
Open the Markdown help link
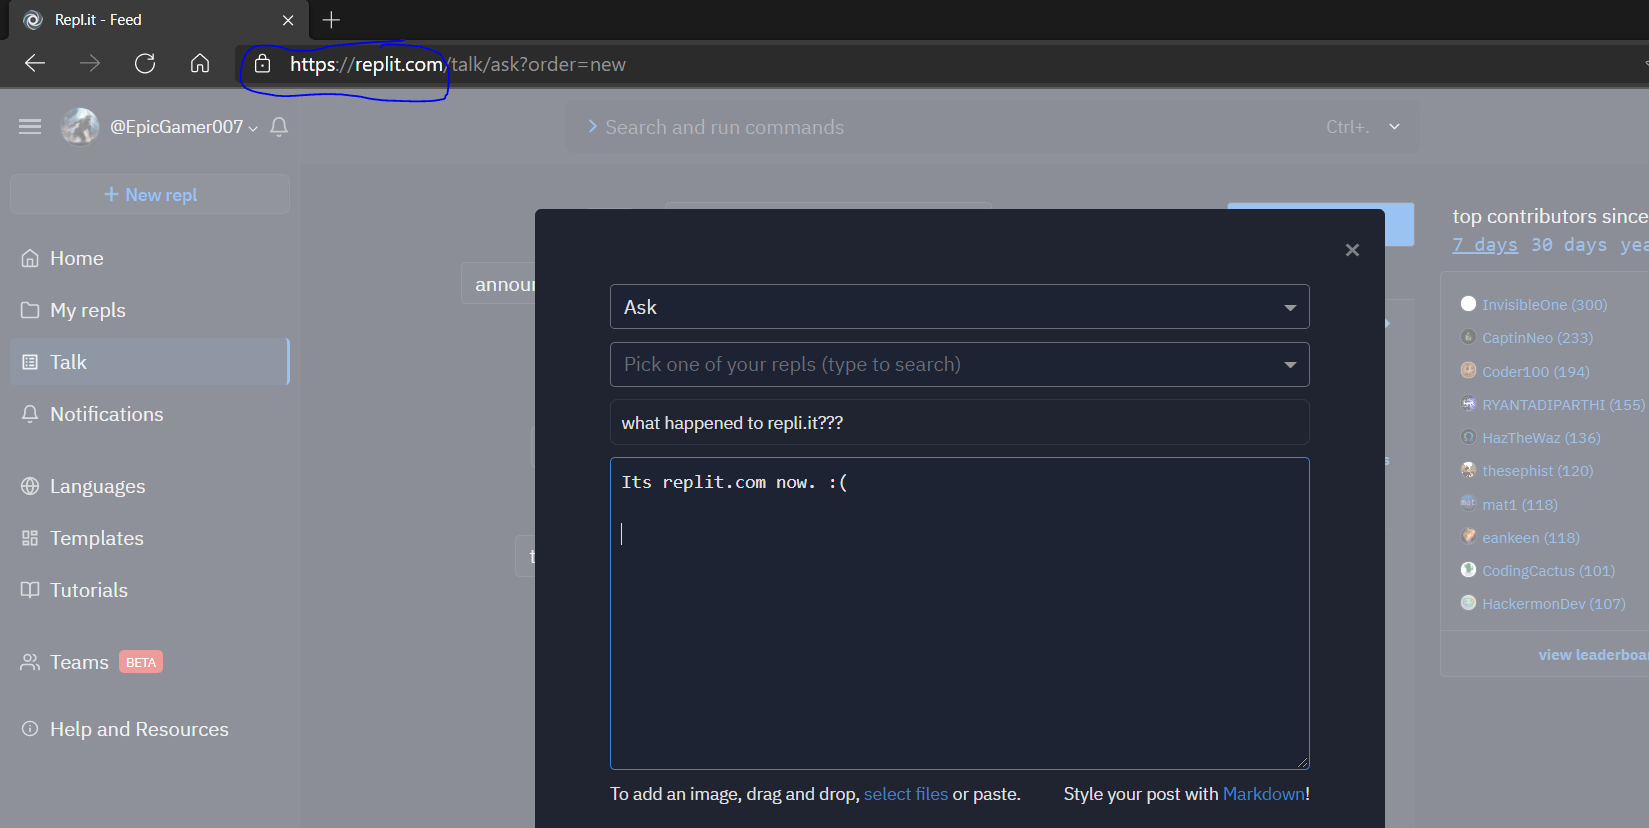(1264, 794)
